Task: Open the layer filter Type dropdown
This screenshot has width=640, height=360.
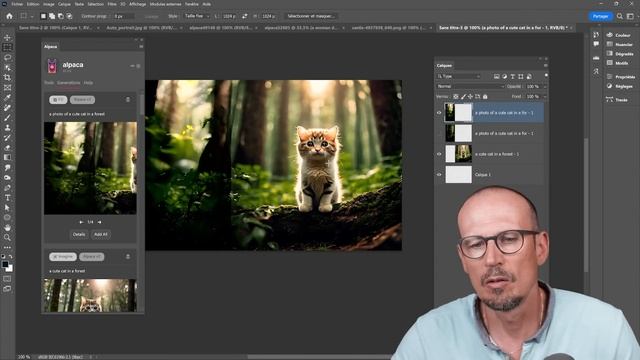Action: pyautogui.click(x=459, y=76)
